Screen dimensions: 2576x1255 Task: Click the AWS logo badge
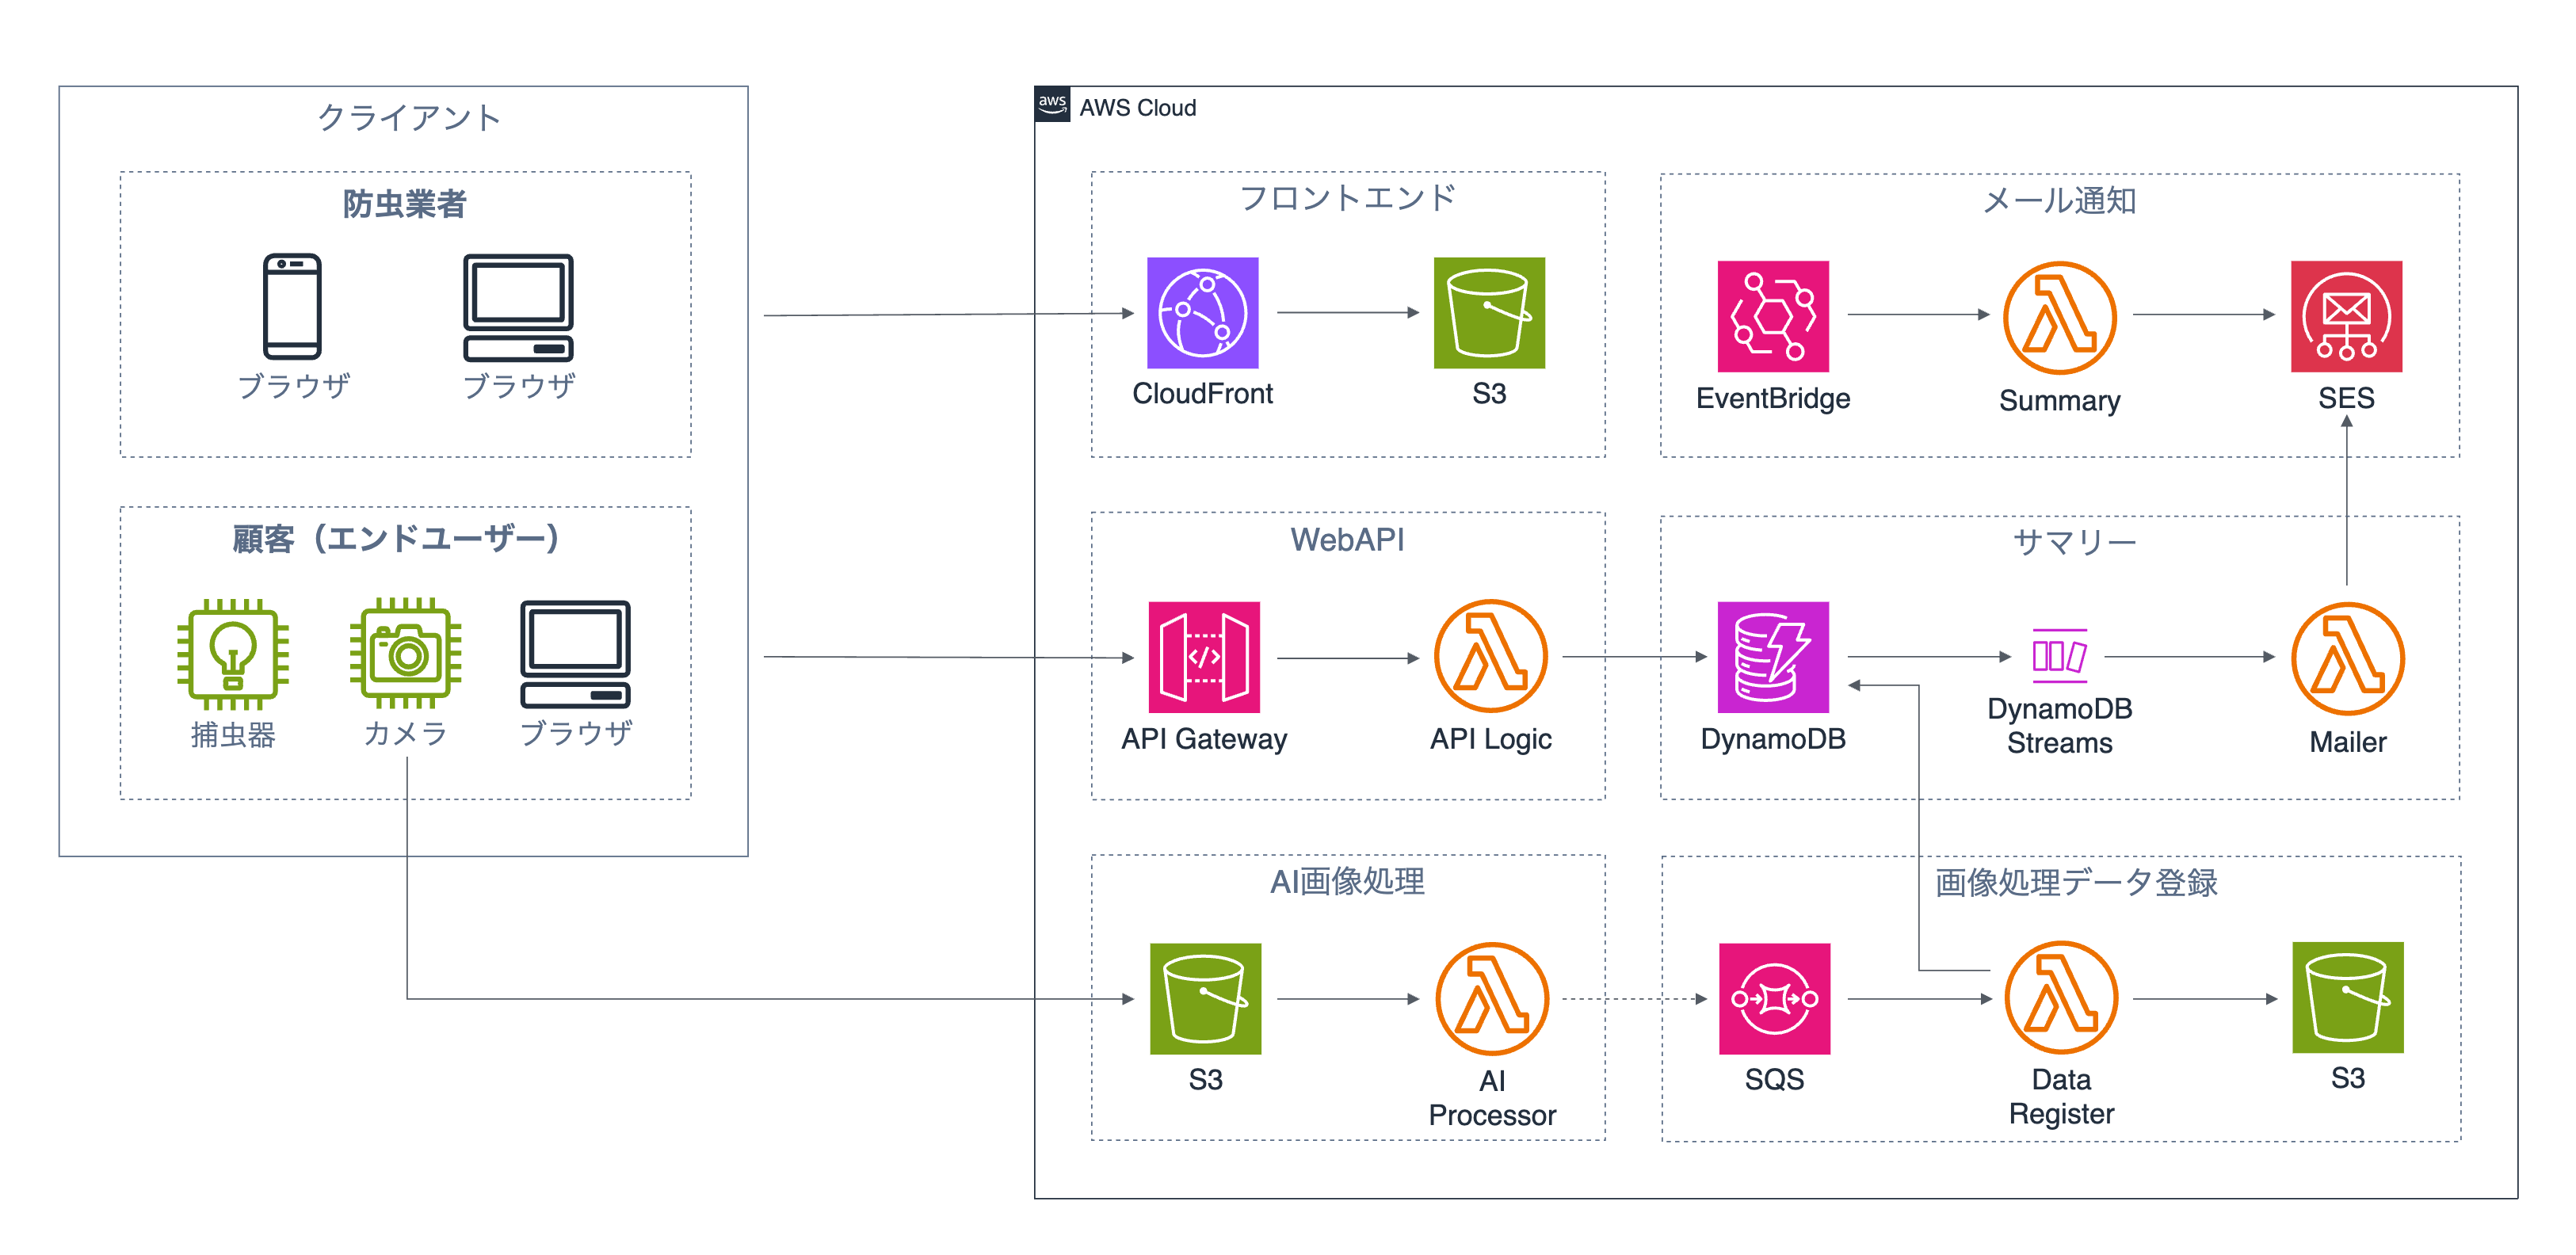(x=1052, y=104)
